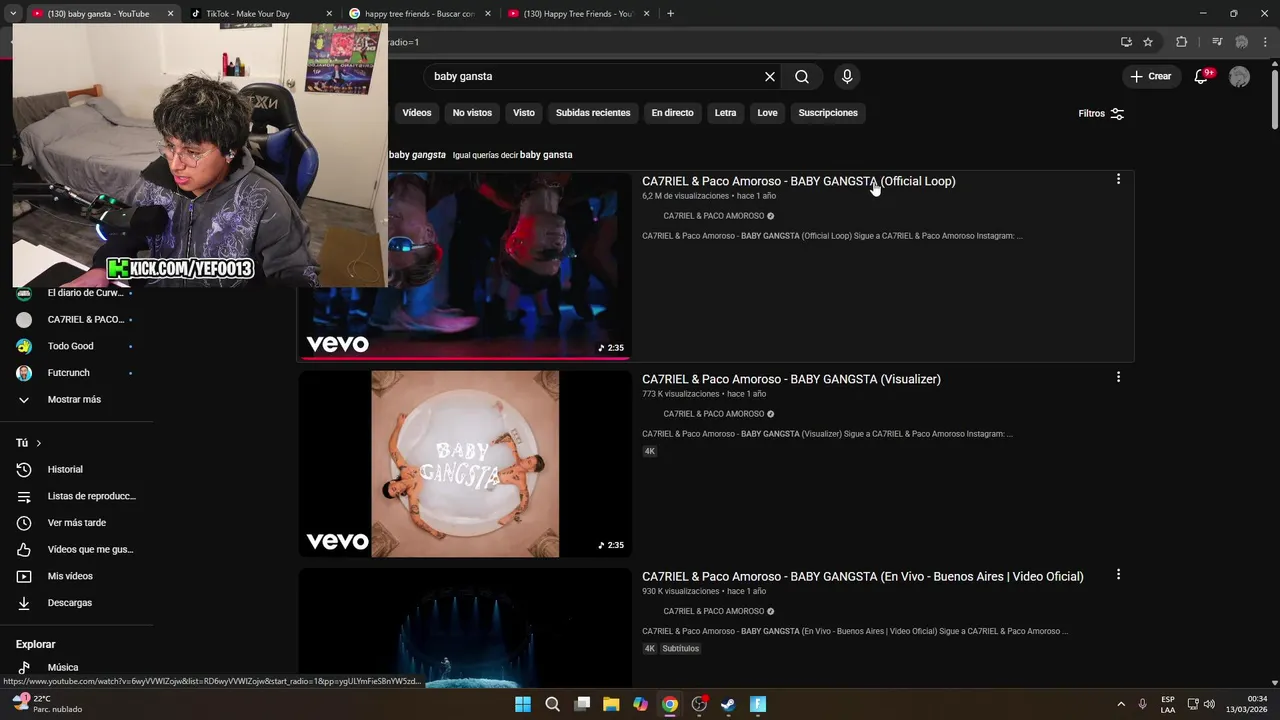Show hidden system tray icons

[x=1121, y=704]
